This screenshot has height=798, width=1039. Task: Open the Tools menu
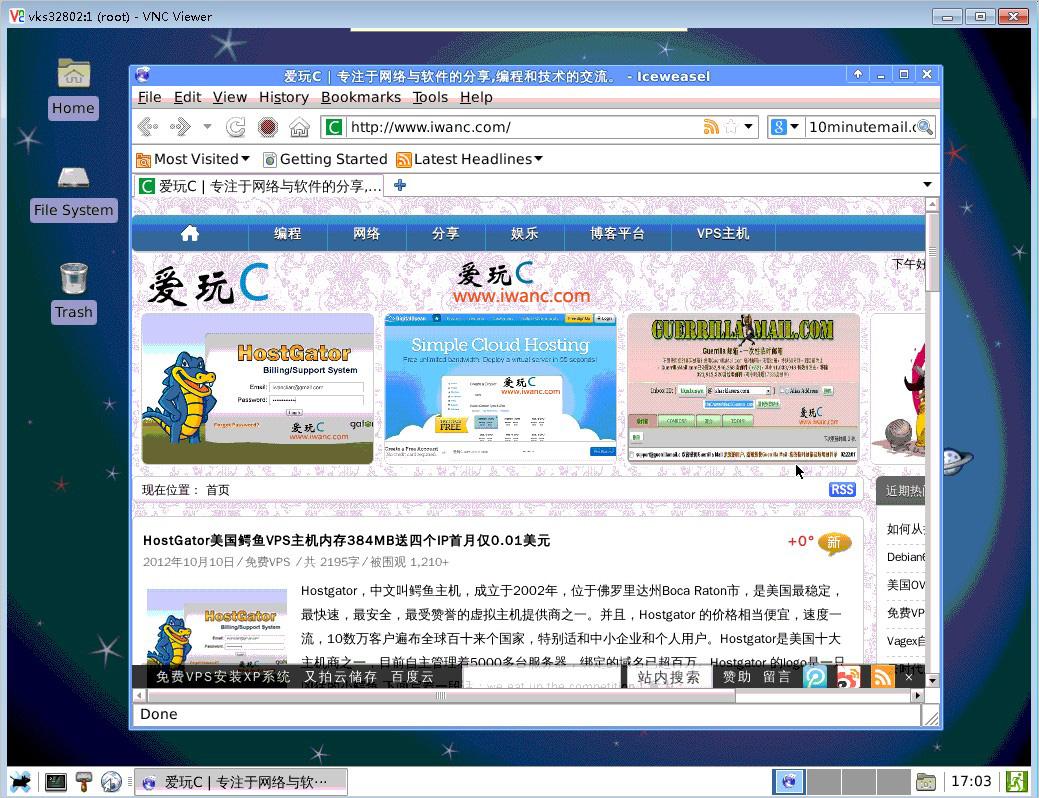[430, 97]
